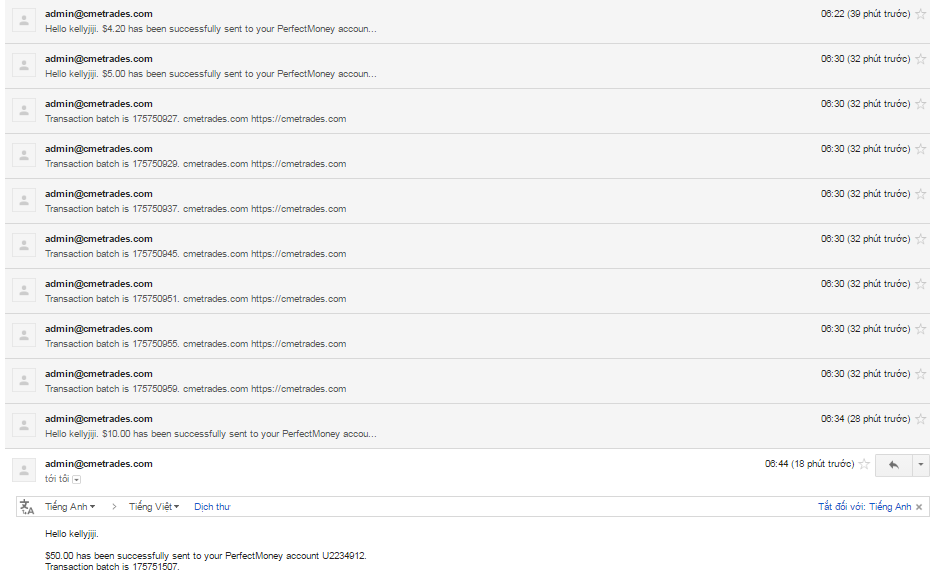Click the avatar beside batch 175750959 email

[24, 381]
